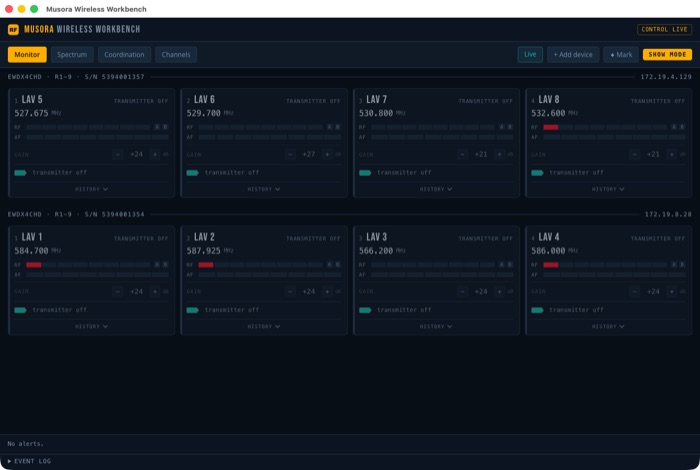Increase LAV 2 gain with plus button
Image resolution: width=700 pixels, height=470 pixels.
coord(327,291)
